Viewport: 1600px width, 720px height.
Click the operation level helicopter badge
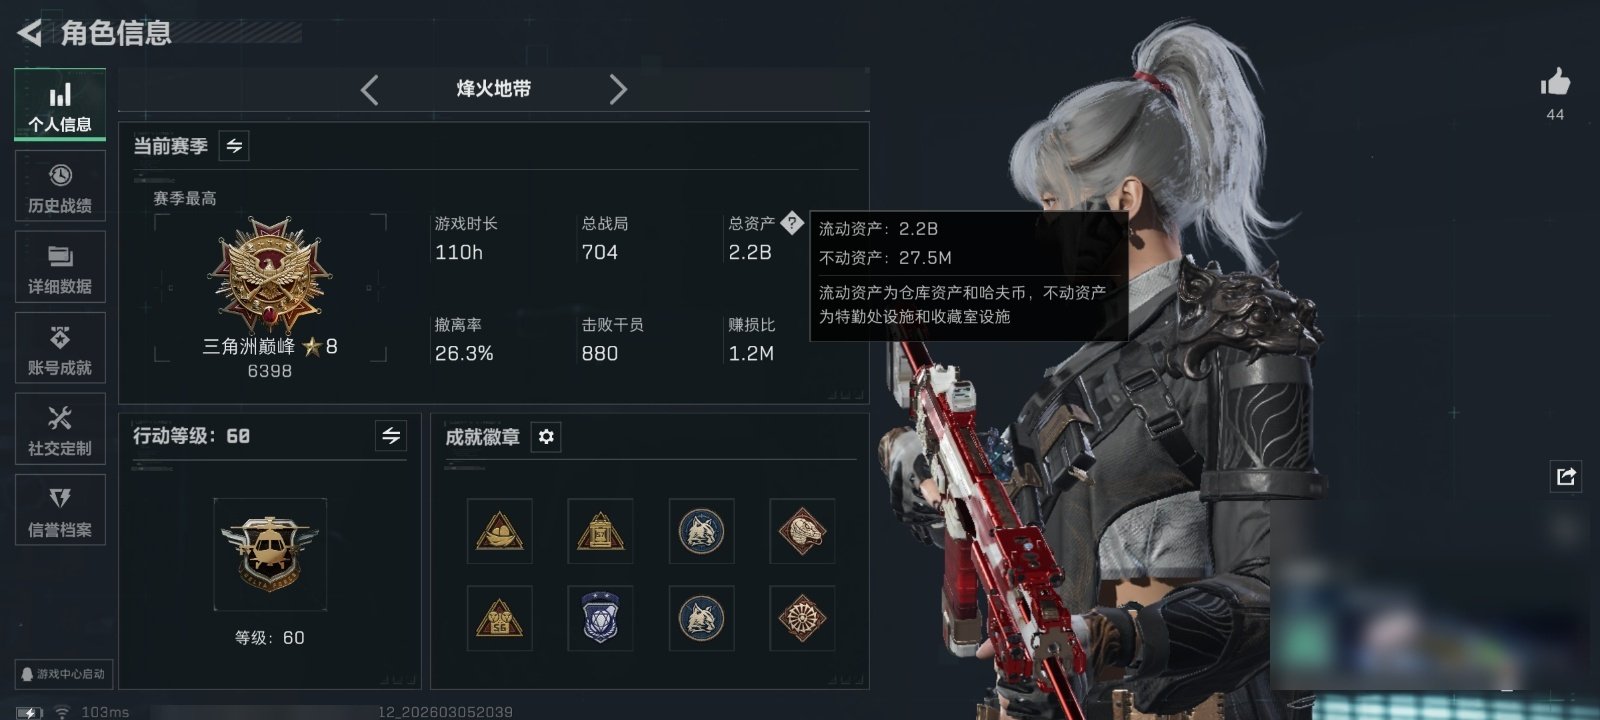(270, 554)
